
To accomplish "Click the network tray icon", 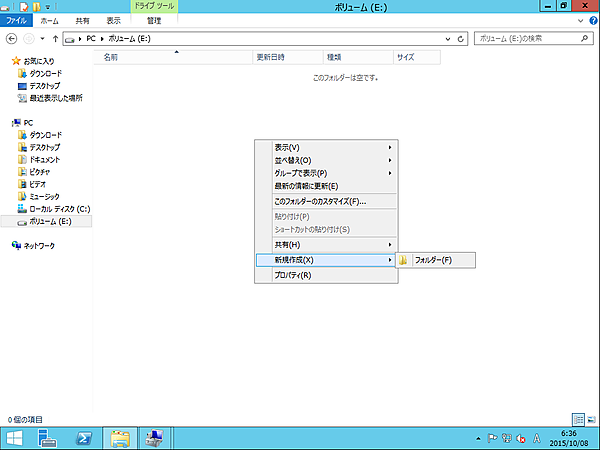I will click(x=507, y=439).
